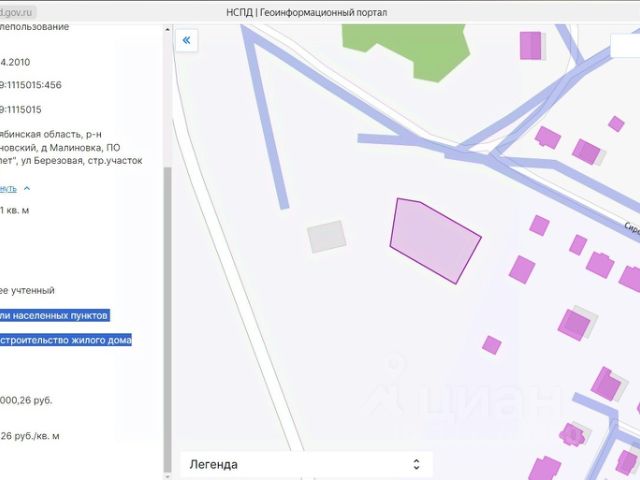
Task: Click the 'НСПД | Геоинформационный портал' page title
Action: pyautogui.click(x=307, y=12)
